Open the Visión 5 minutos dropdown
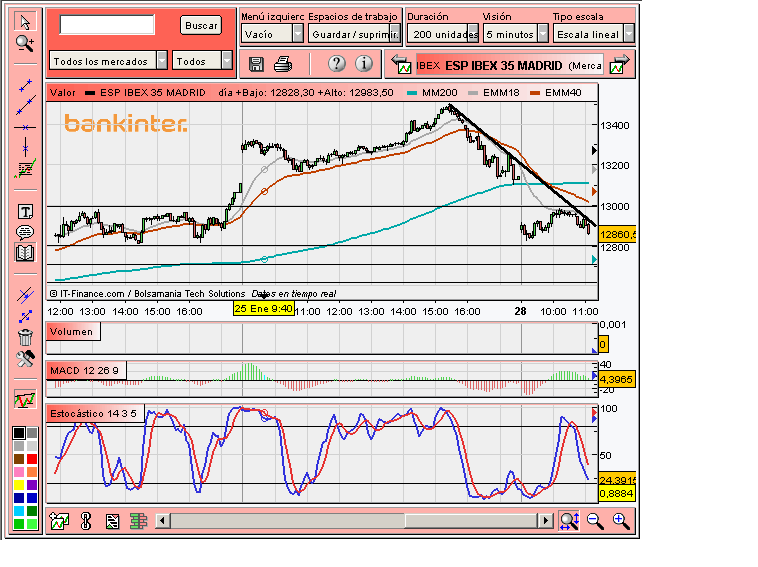This screenshot has height=567, width=758. (543, 34)
